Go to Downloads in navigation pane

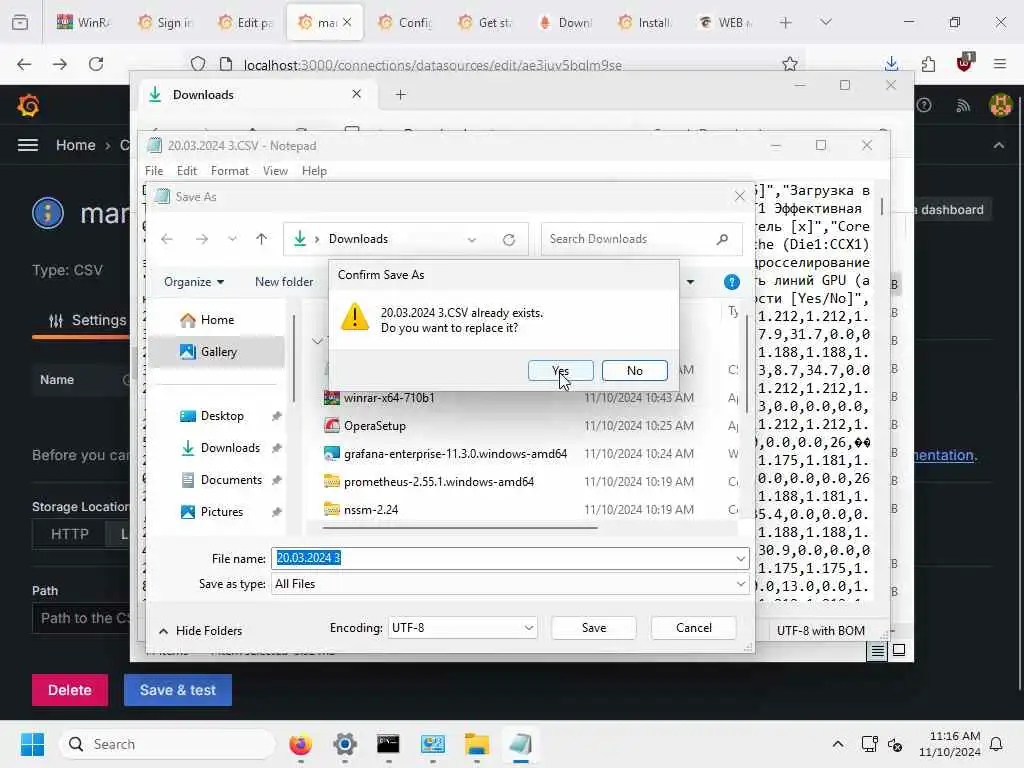[229, 448]
